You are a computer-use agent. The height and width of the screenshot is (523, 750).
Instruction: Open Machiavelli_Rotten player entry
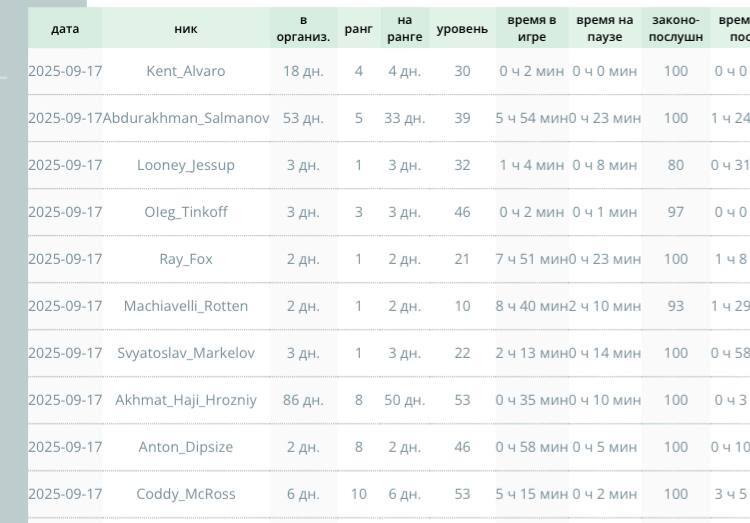point(186,306)
